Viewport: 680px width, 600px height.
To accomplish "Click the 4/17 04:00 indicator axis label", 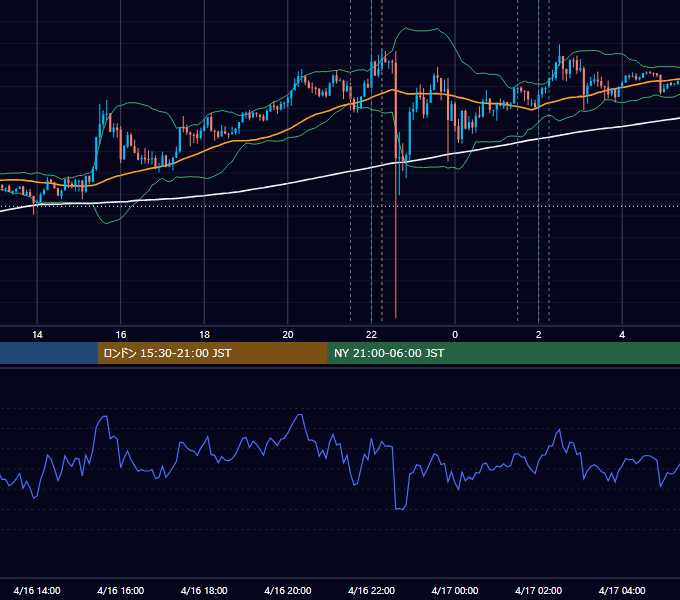I will click(622, 590).
